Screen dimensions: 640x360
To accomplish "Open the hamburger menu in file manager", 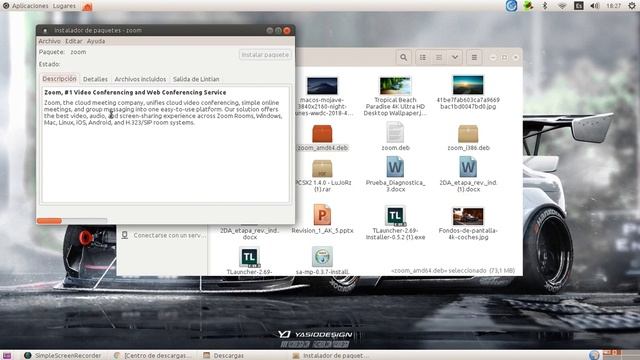I will tap(474, 58).
